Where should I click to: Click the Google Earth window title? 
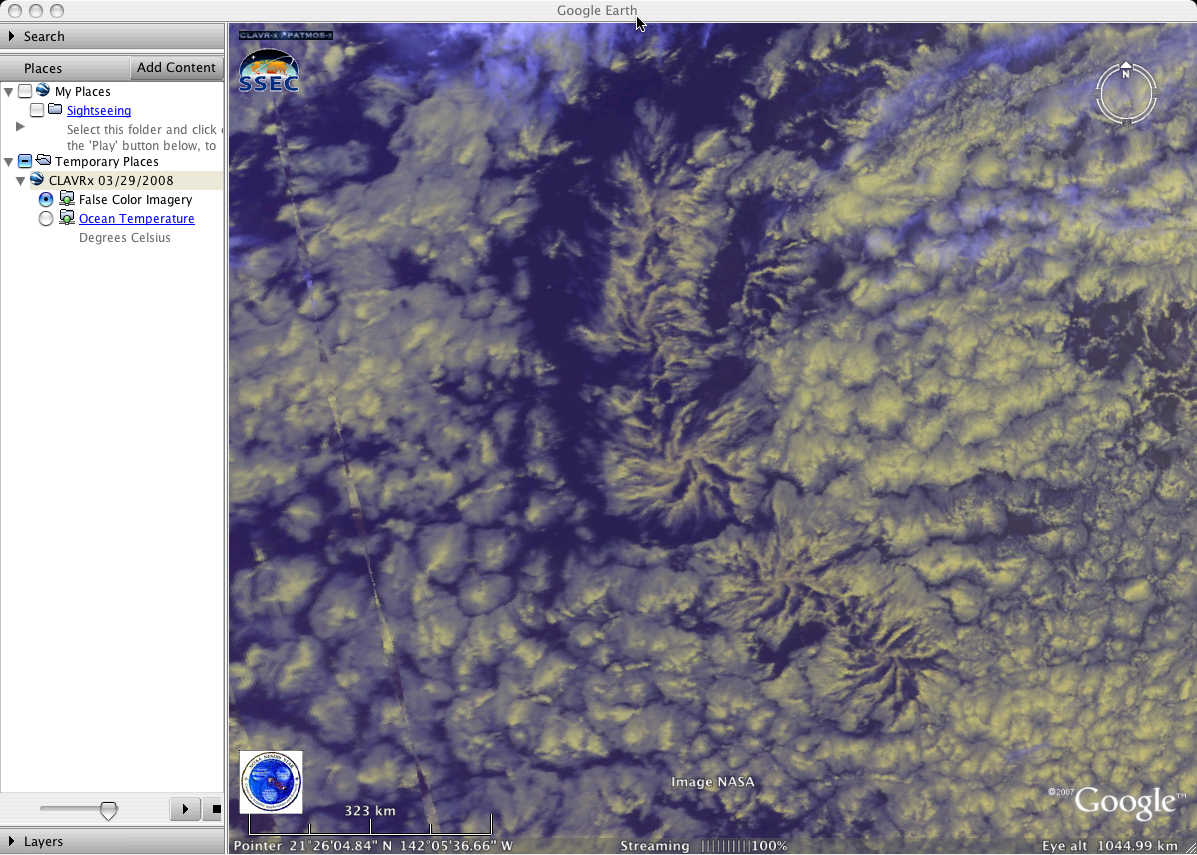[597, 11]
